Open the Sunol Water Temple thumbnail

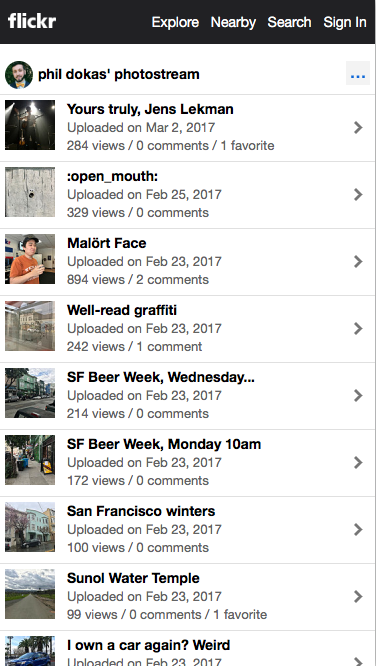(30, 594)
